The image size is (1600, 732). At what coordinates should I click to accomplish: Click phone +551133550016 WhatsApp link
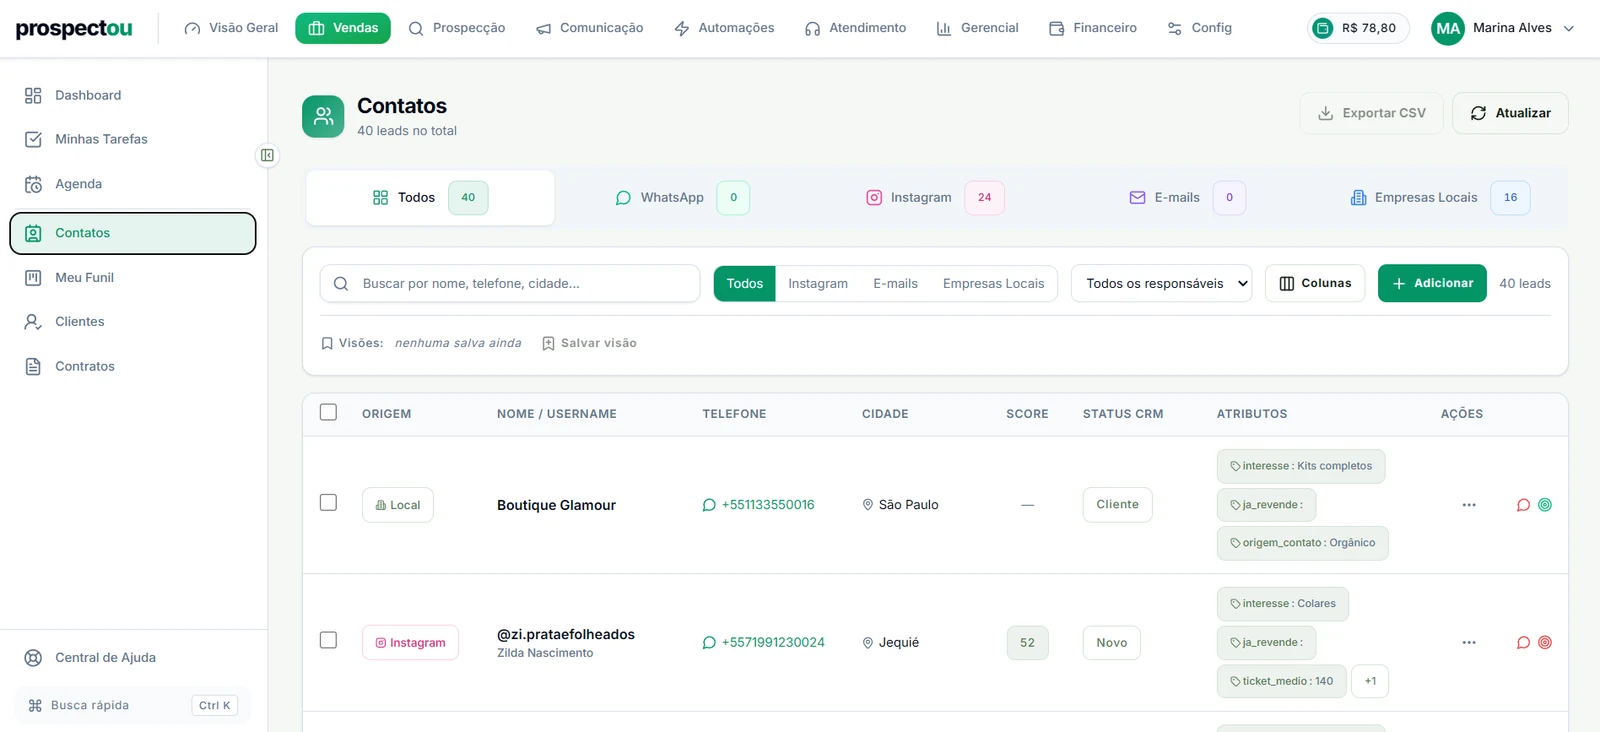pyautogui.click(x=758, y=505)
